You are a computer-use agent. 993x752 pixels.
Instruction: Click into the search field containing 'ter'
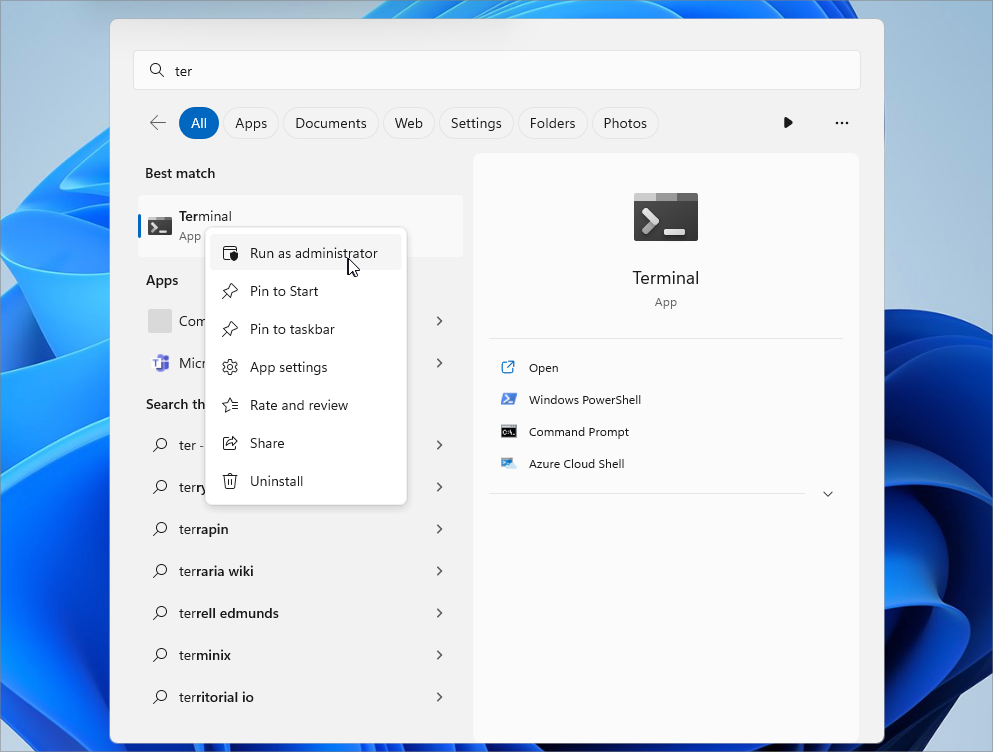(x=496, y=70)
